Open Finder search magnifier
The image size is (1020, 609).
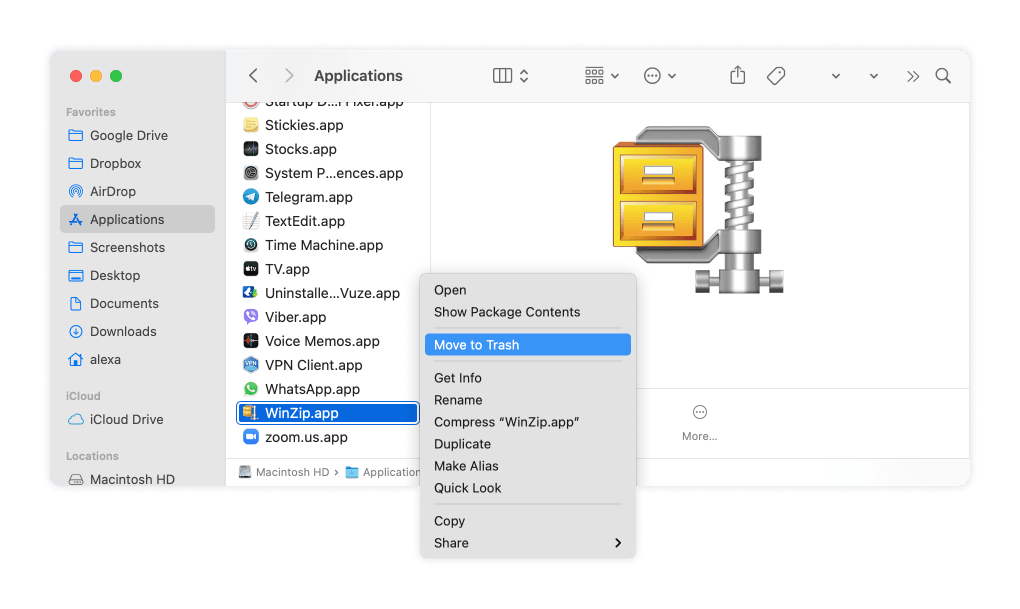tap(942, 76)
